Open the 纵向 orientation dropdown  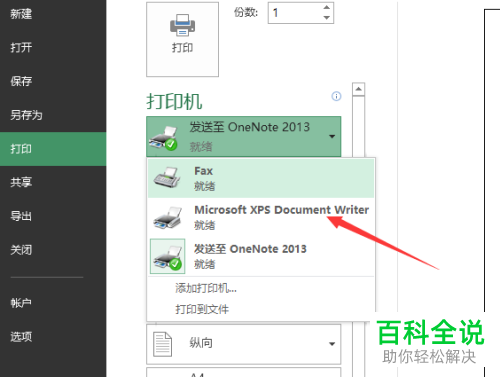click(x=244, y=344)
